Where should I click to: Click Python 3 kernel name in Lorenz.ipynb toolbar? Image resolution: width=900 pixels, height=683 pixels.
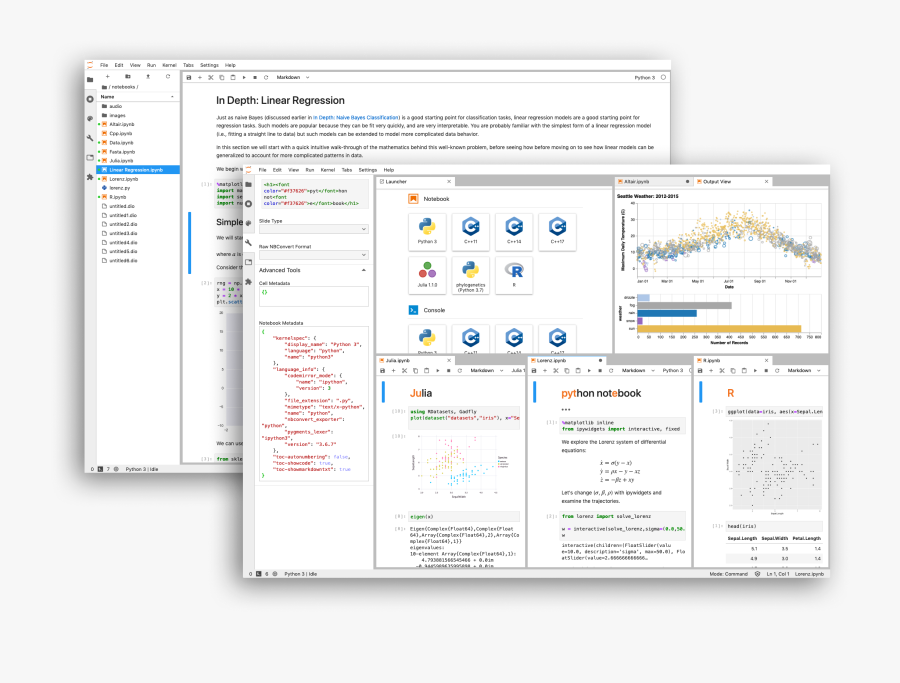[x=673, y=371]
